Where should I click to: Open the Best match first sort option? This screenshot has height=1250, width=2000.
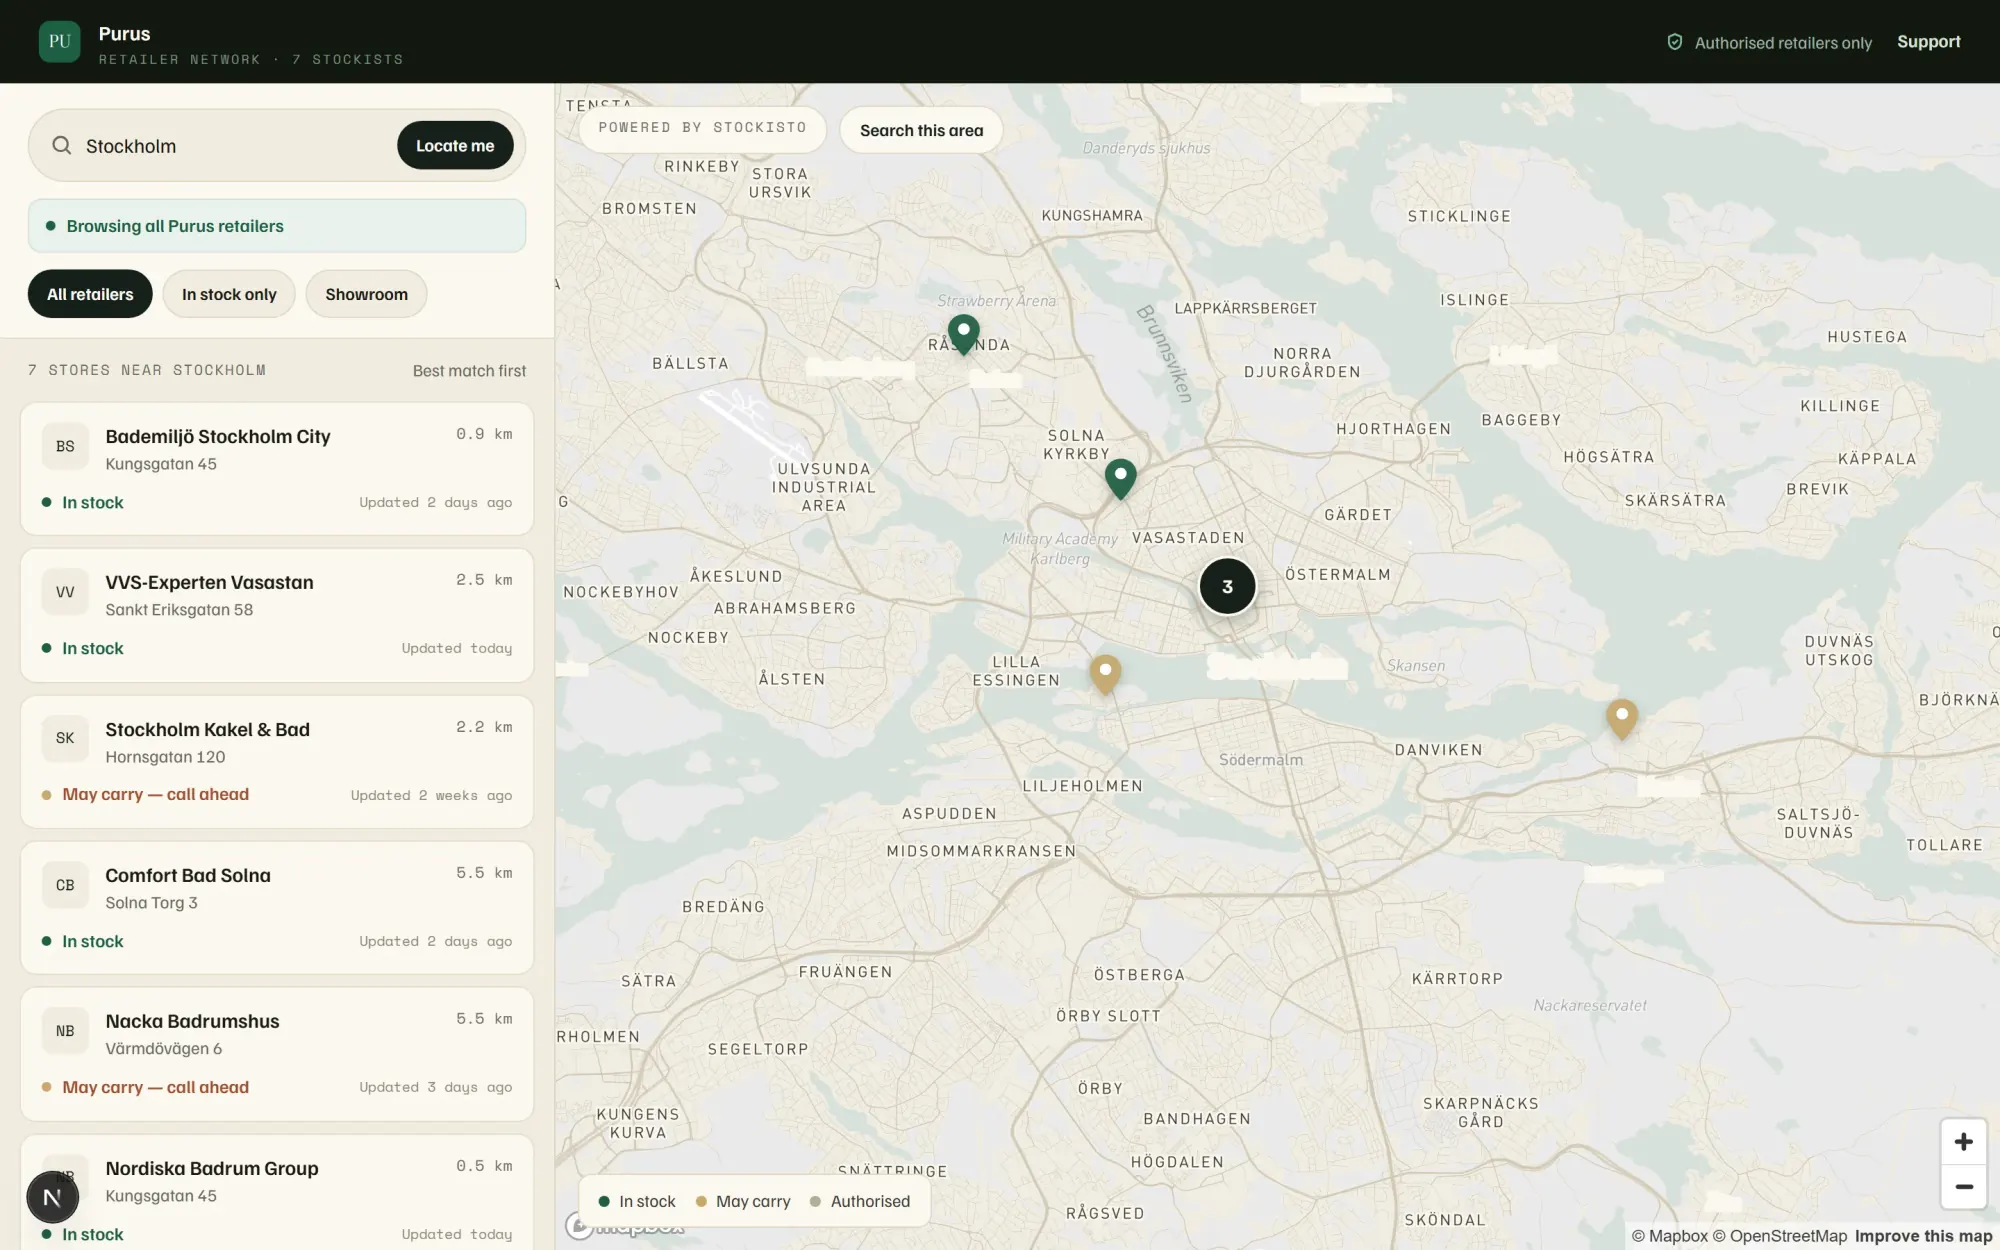[x=469, y=371]
